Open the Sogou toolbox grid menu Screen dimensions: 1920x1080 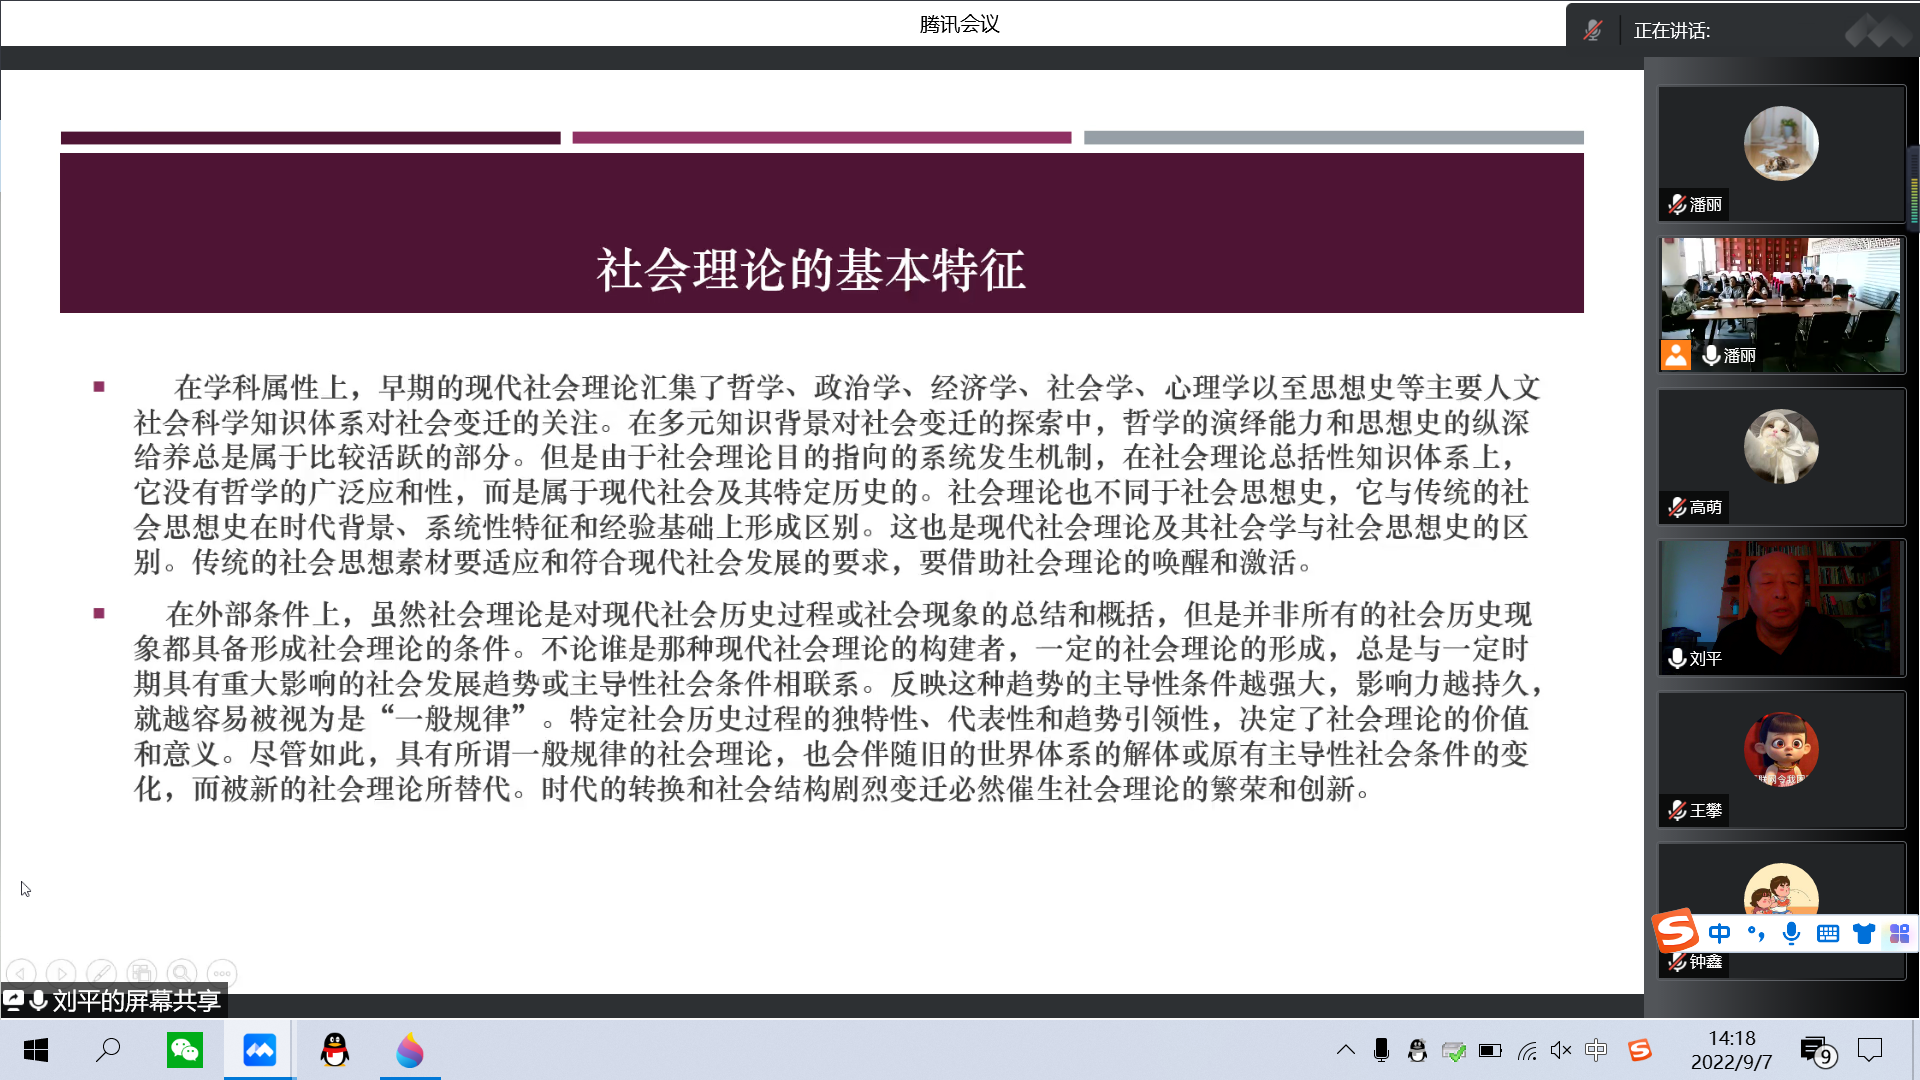coord(1899,933)
